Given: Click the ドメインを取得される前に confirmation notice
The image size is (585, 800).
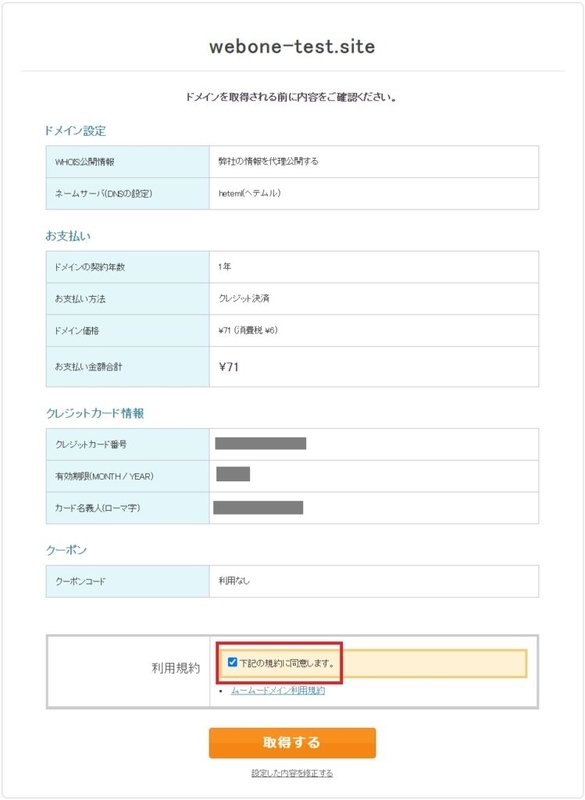Looking at the screenshot, I should [x=292, y=97].
